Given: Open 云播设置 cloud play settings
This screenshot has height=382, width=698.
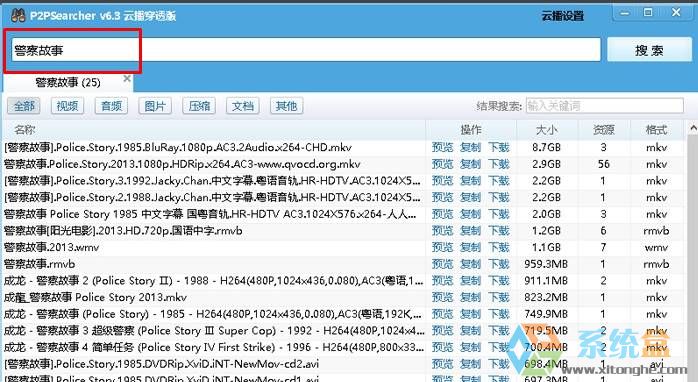Looking at the screenshot, I should [x=562, y=16].
